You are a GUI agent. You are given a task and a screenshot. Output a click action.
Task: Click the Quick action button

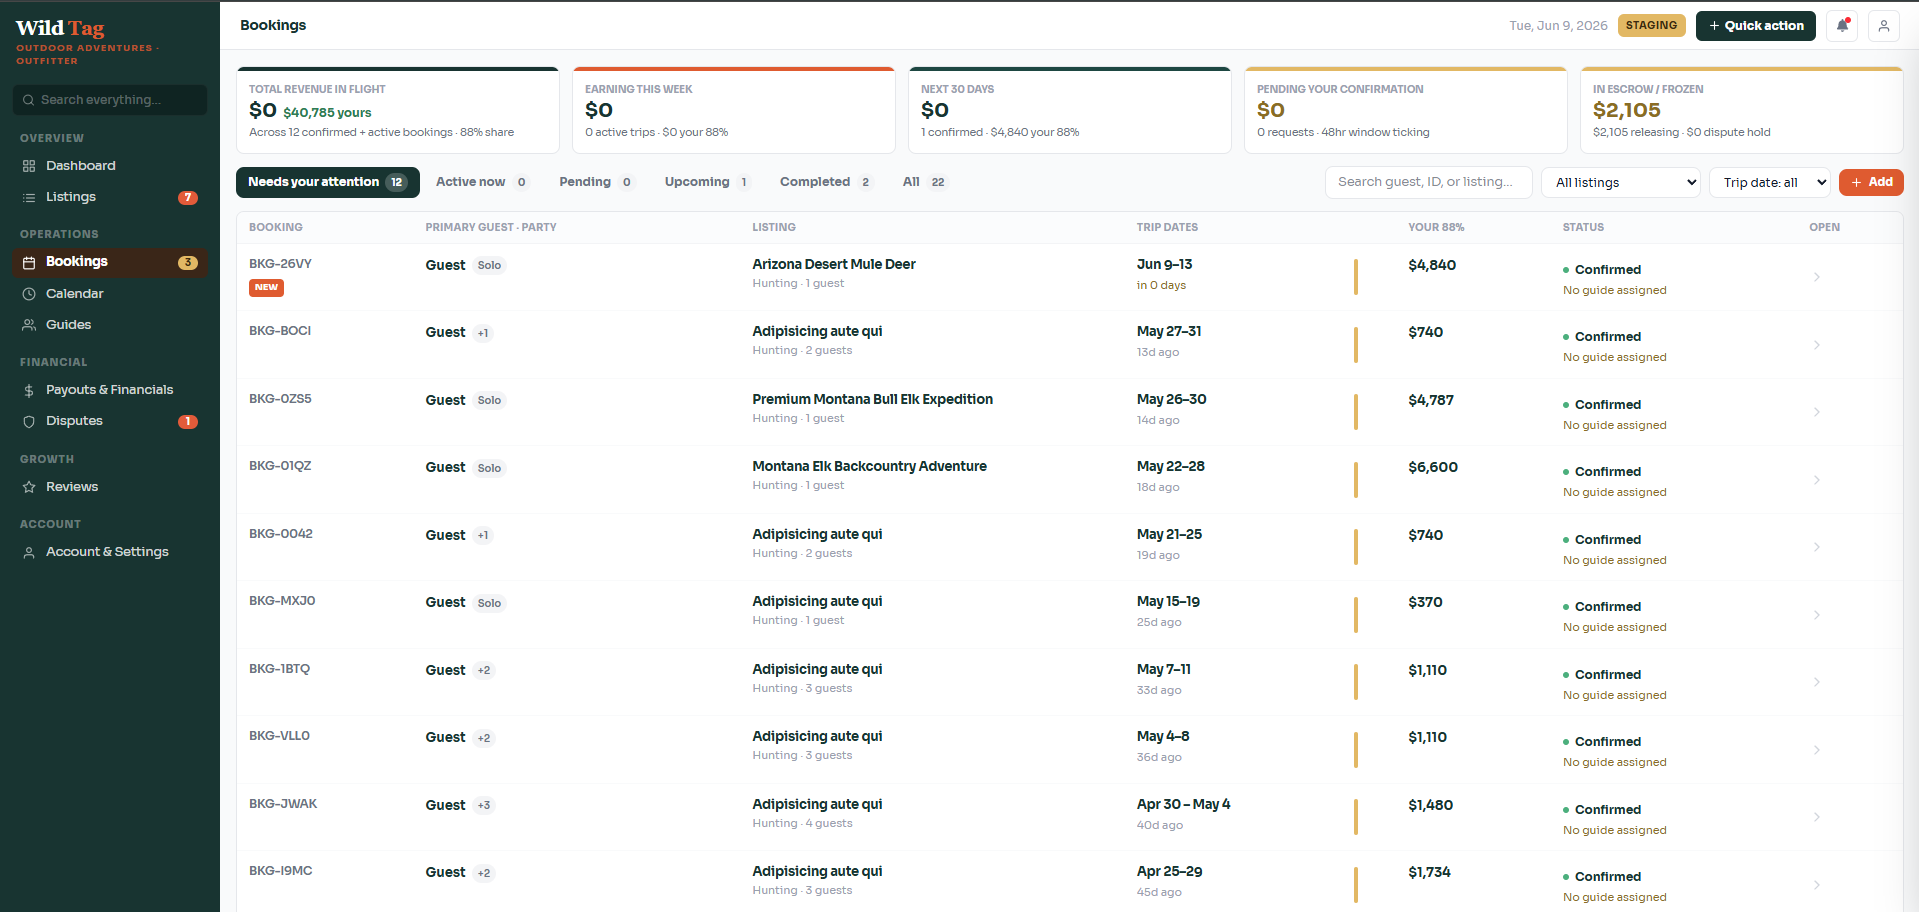[1756, 26]
